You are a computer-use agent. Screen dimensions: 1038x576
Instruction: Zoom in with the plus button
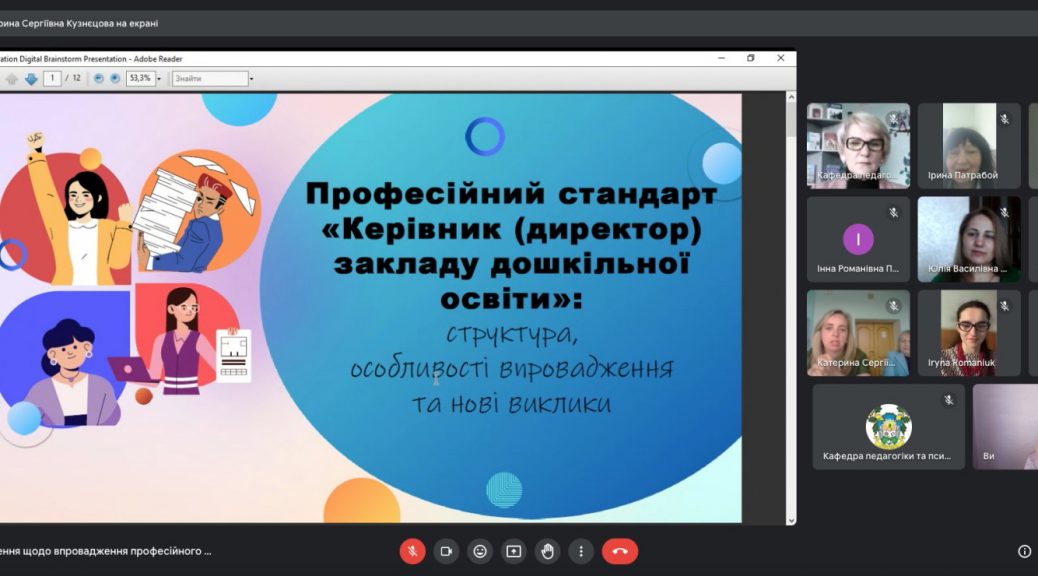[x=115, y=78]
